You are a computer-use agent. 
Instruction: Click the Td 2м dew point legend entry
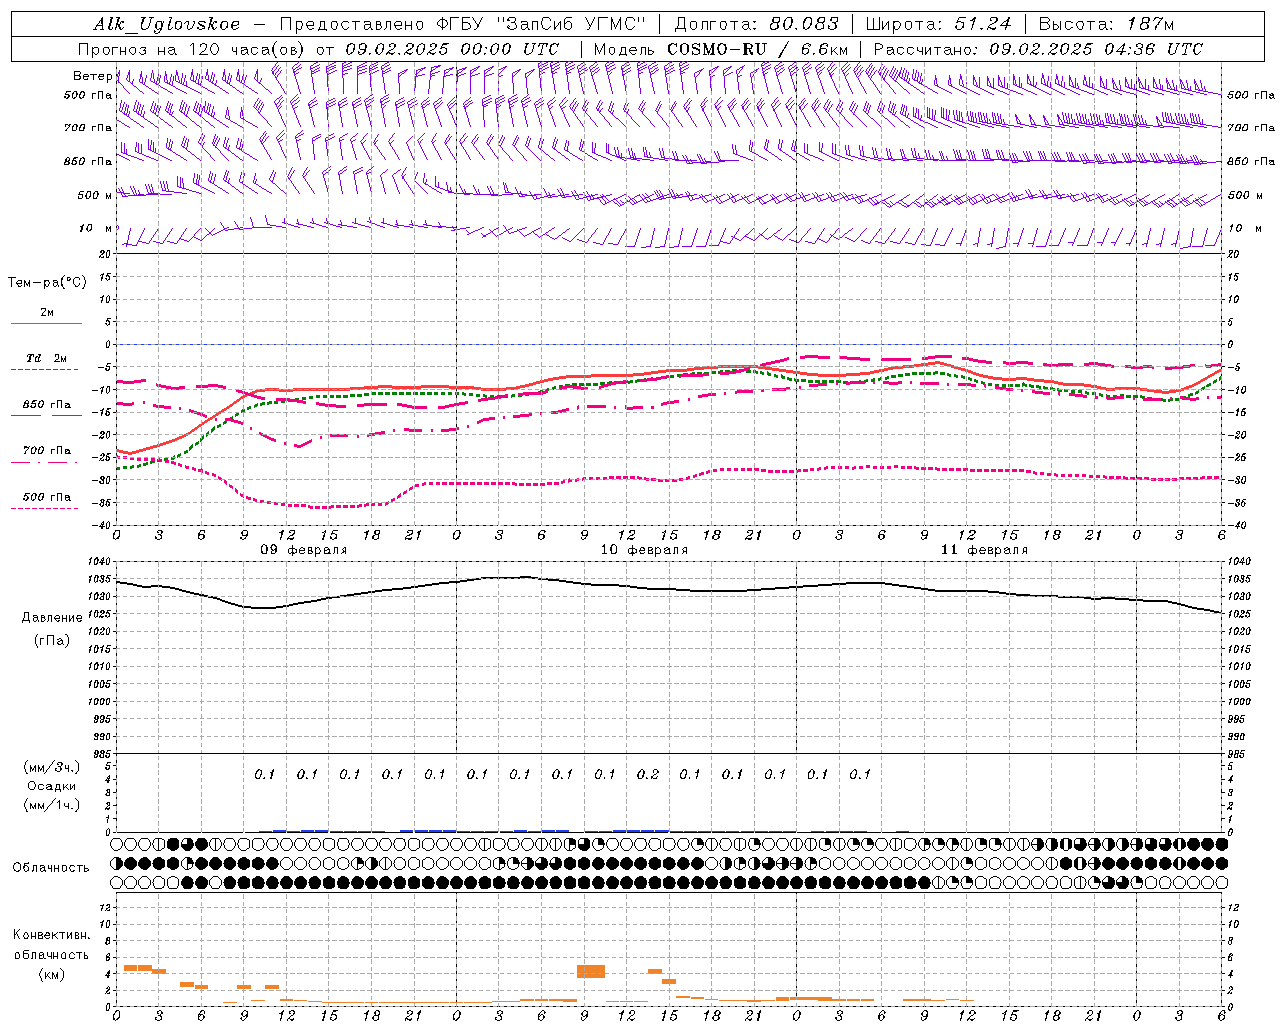pos(46,358)
